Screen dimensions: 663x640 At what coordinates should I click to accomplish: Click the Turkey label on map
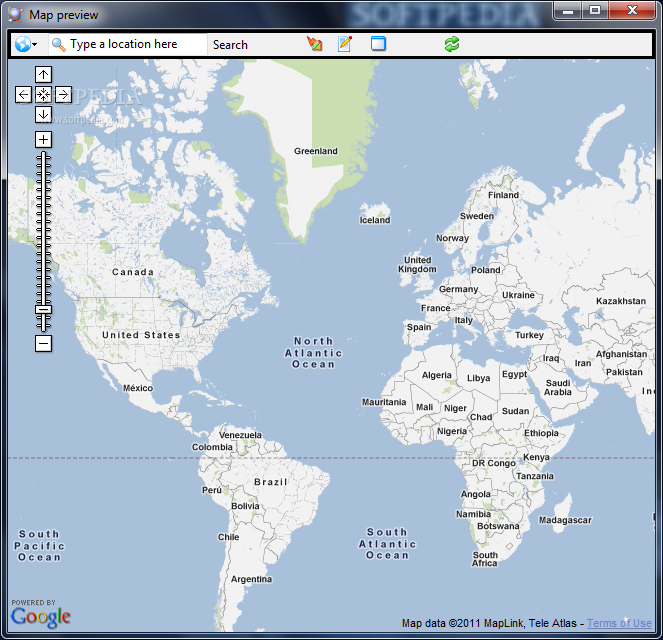529,335
